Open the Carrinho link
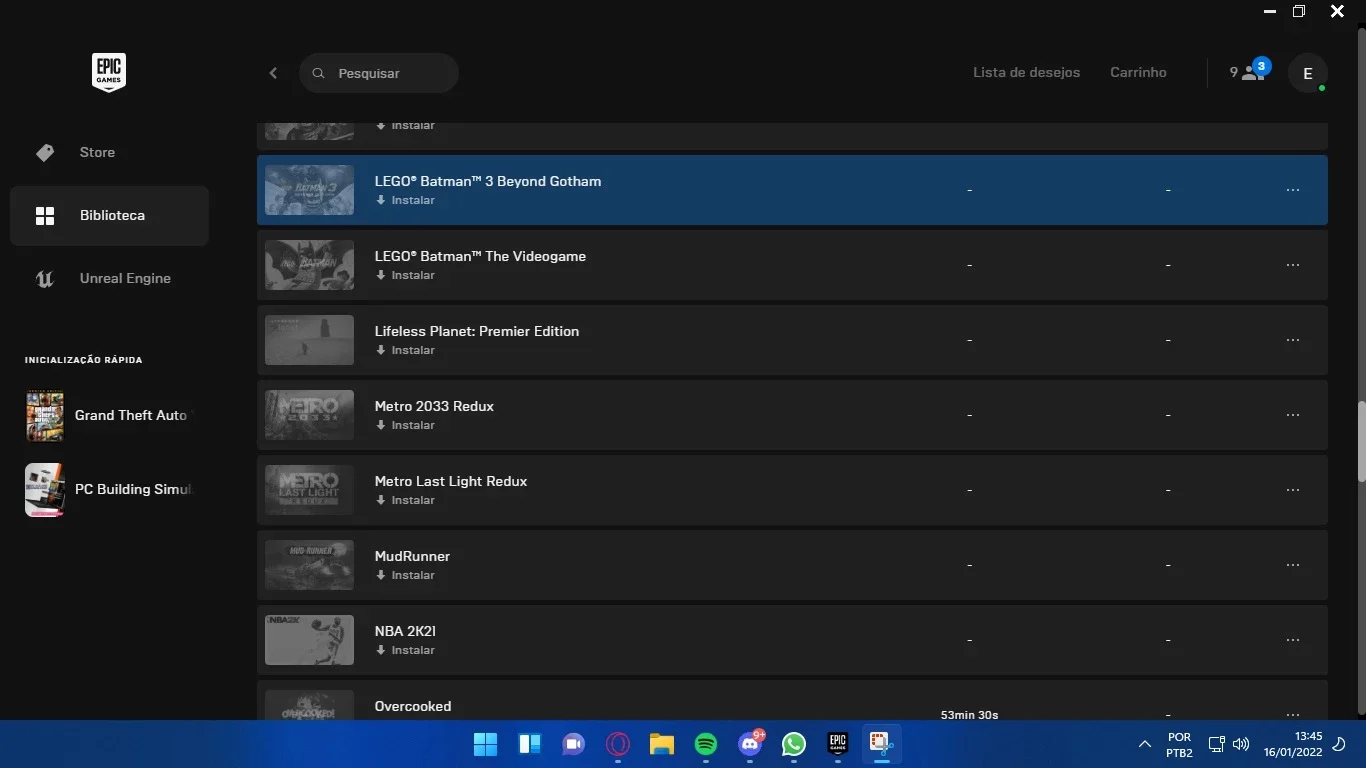The width and height of the screenshot is (1366, 768). pos(1138,72)
